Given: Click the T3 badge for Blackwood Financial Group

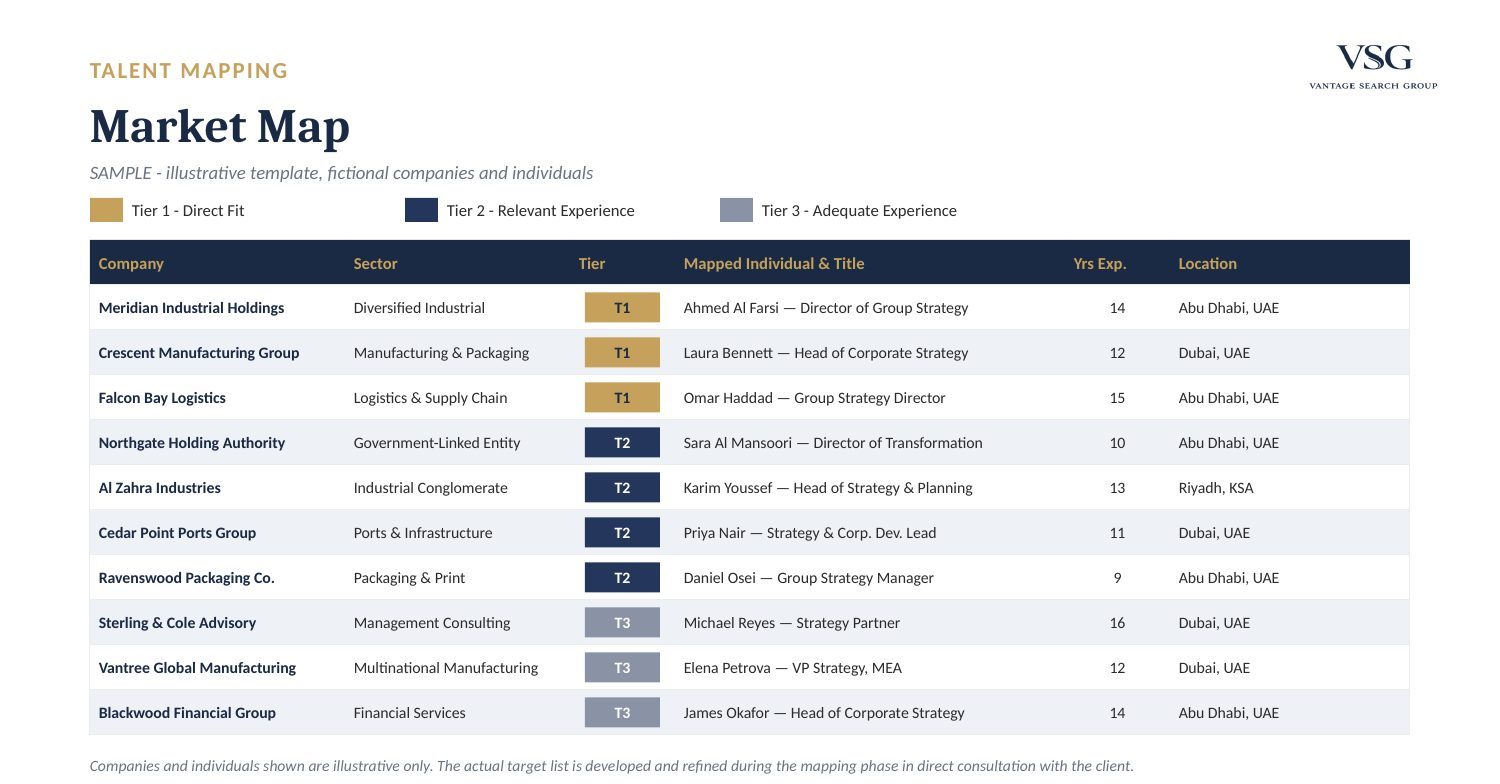Looking at the screenshot, I should (622, 713).
